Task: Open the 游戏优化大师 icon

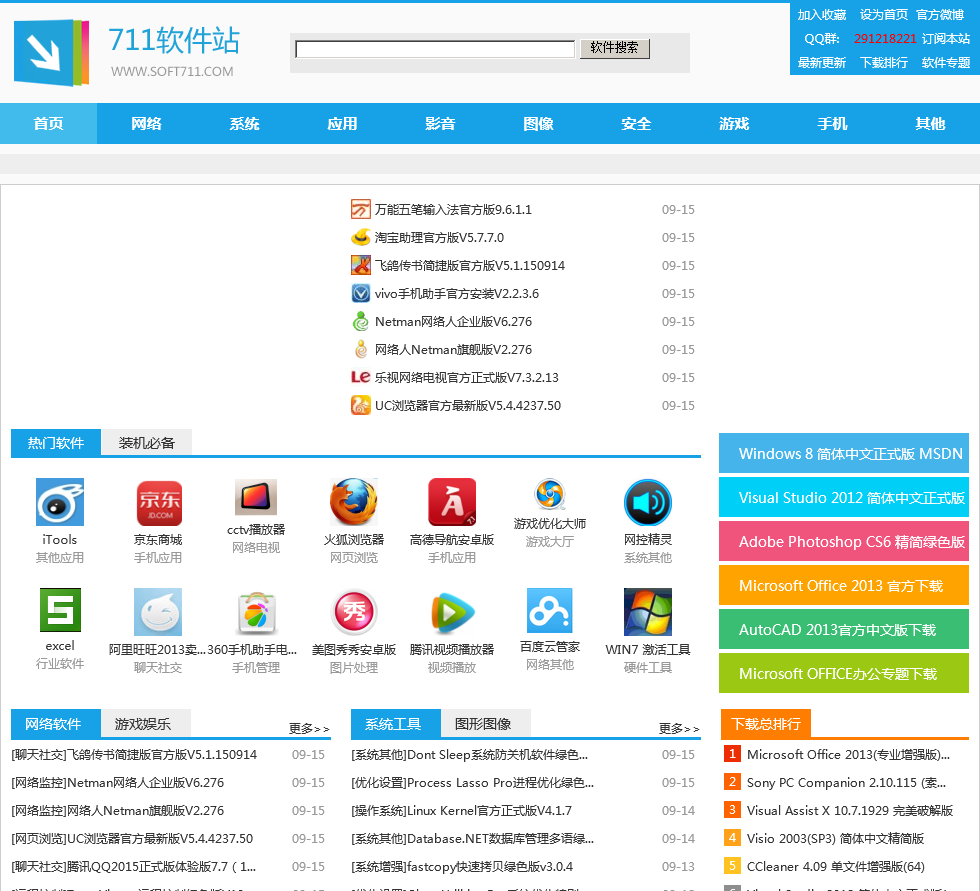Action: [x=550, y=494]
